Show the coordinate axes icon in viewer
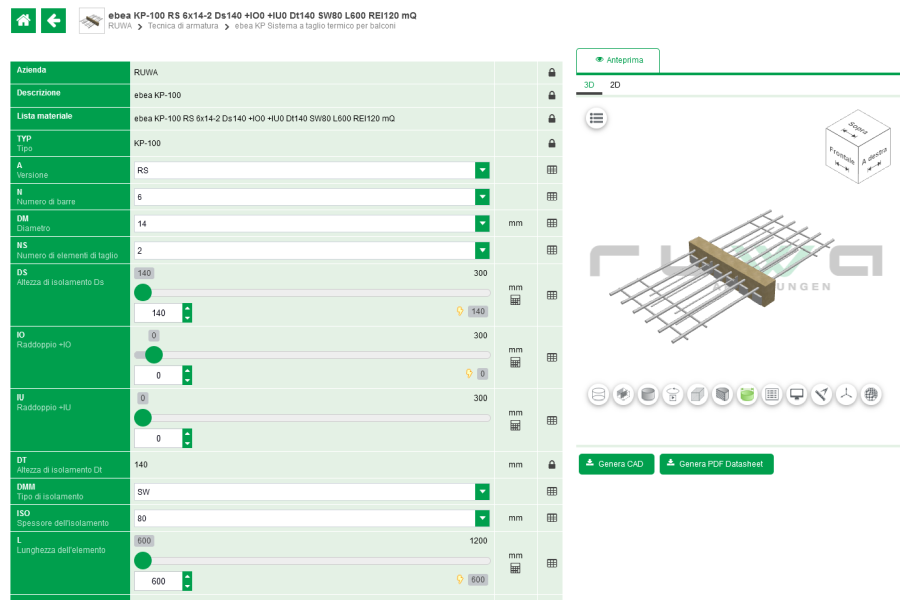900x600 pixels. point(846,395)
